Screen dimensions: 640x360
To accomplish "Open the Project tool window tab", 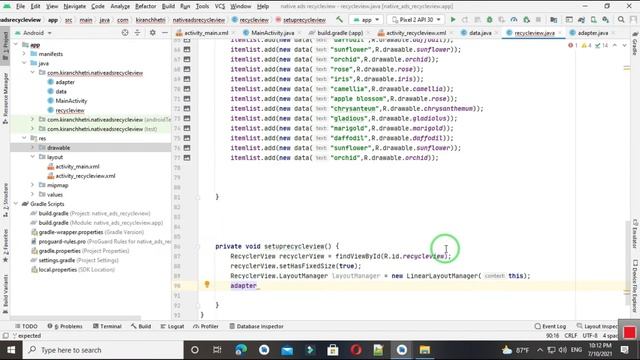I will pyautogui.click(x=5, y=46).
